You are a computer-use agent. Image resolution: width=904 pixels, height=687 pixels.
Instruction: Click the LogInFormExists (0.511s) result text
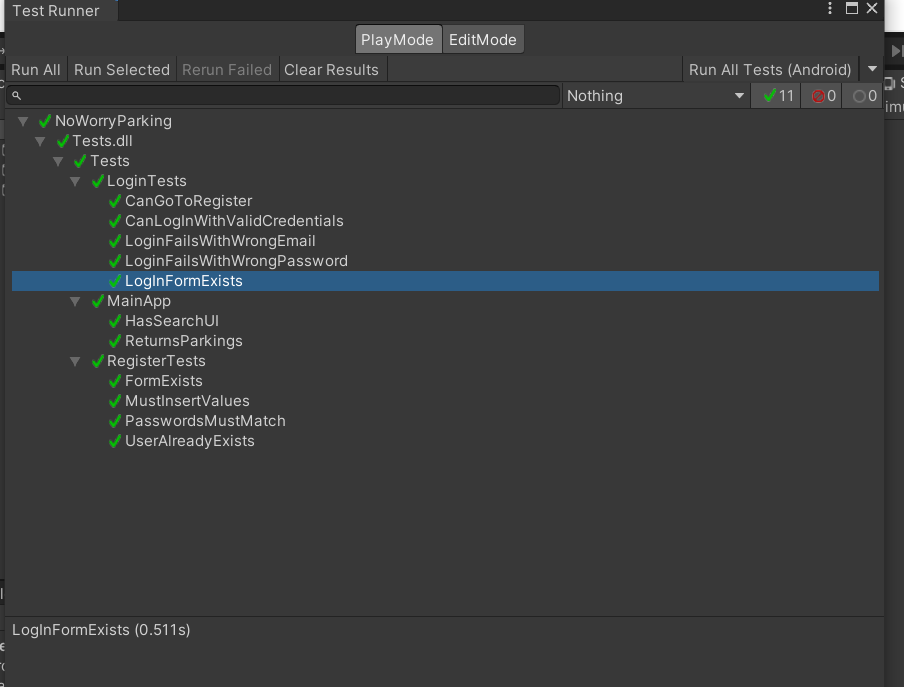click(101, 630)
